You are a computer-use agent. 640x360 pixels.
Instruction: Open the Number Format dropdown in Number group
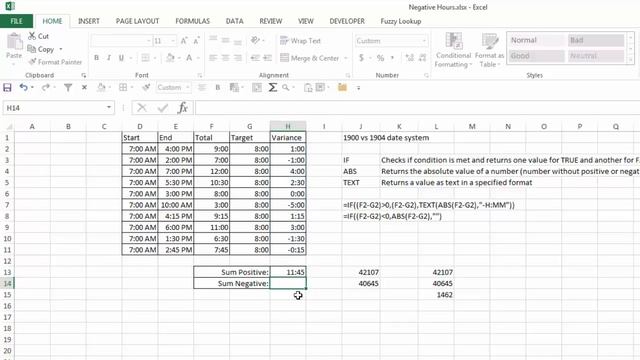click(x=424, y=41)
